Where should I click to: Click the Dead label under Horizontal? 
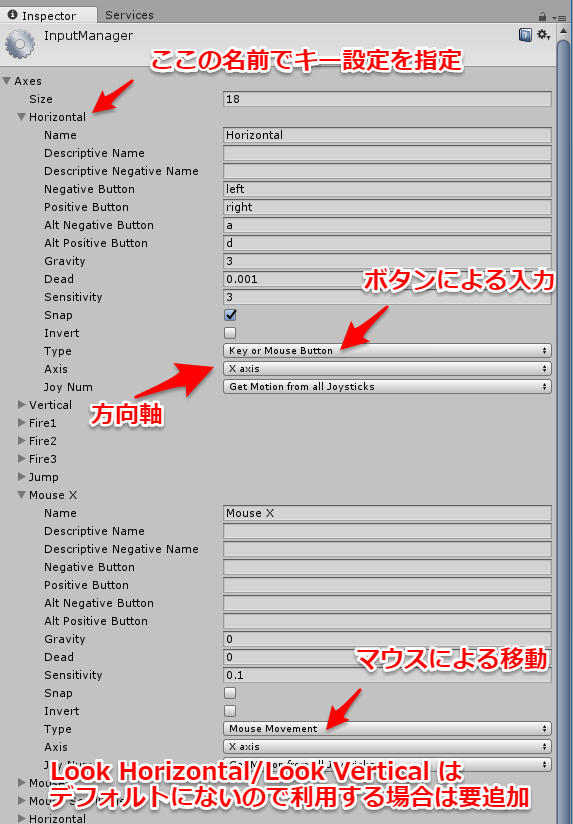(x=59, y=279)
